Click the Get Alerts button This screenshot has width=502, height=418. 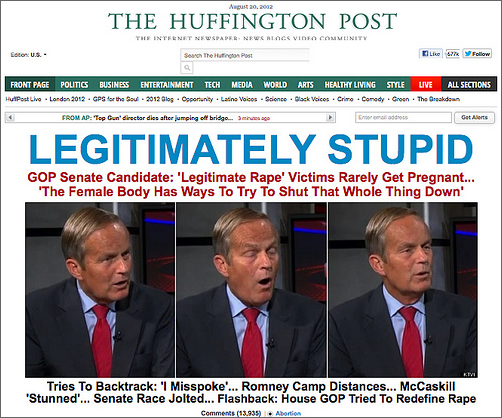tap(474, 117)
